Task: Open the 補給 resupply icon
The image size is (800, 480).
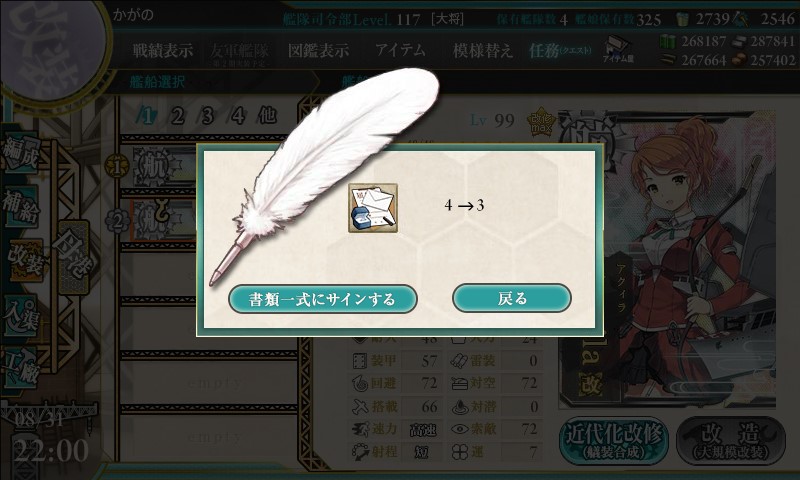Action: (20, 206)
